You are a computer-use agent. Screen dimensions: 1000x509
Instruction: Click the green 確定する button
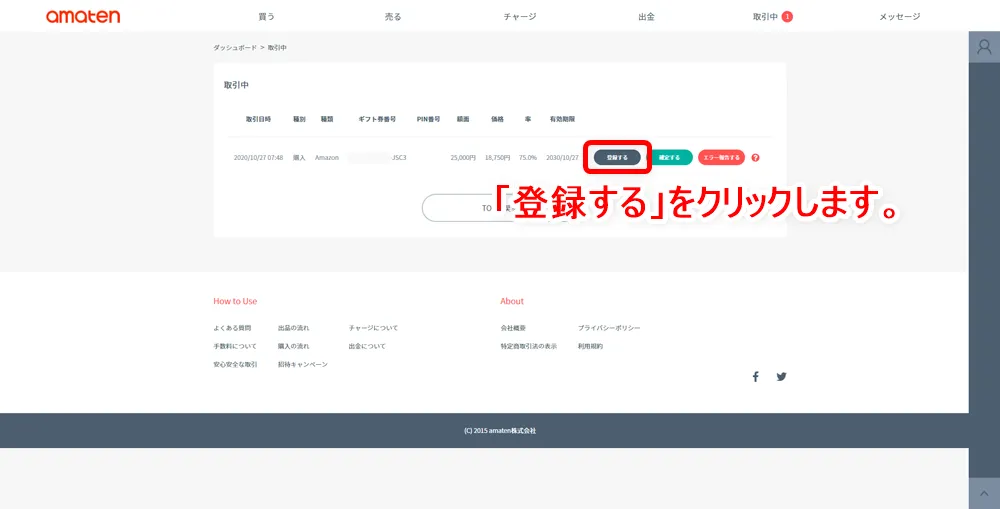point(669,158)
